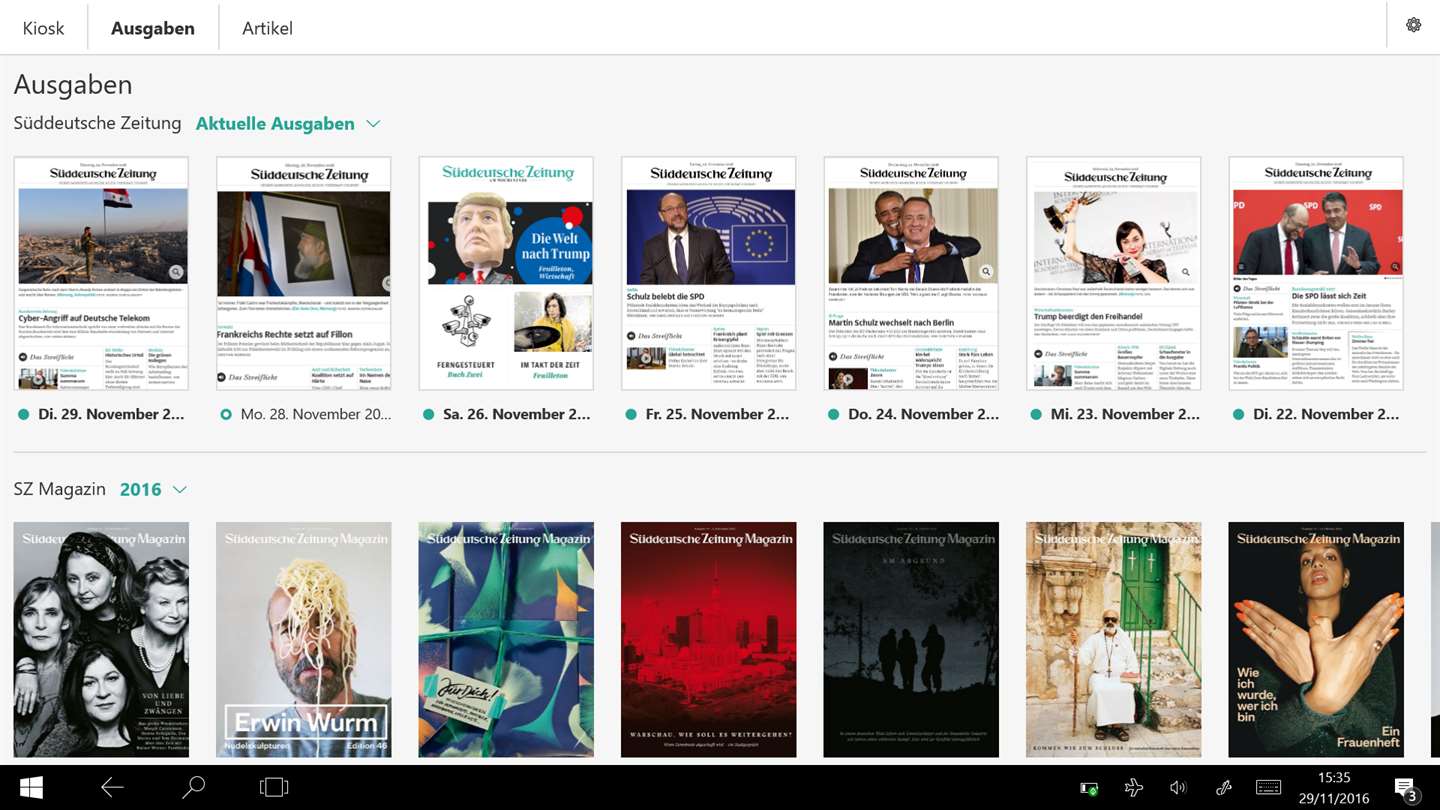Screen dimensions: 1440x810
Task: Open the red Warschau magazine cover
Action: click(x=709, y=640)
